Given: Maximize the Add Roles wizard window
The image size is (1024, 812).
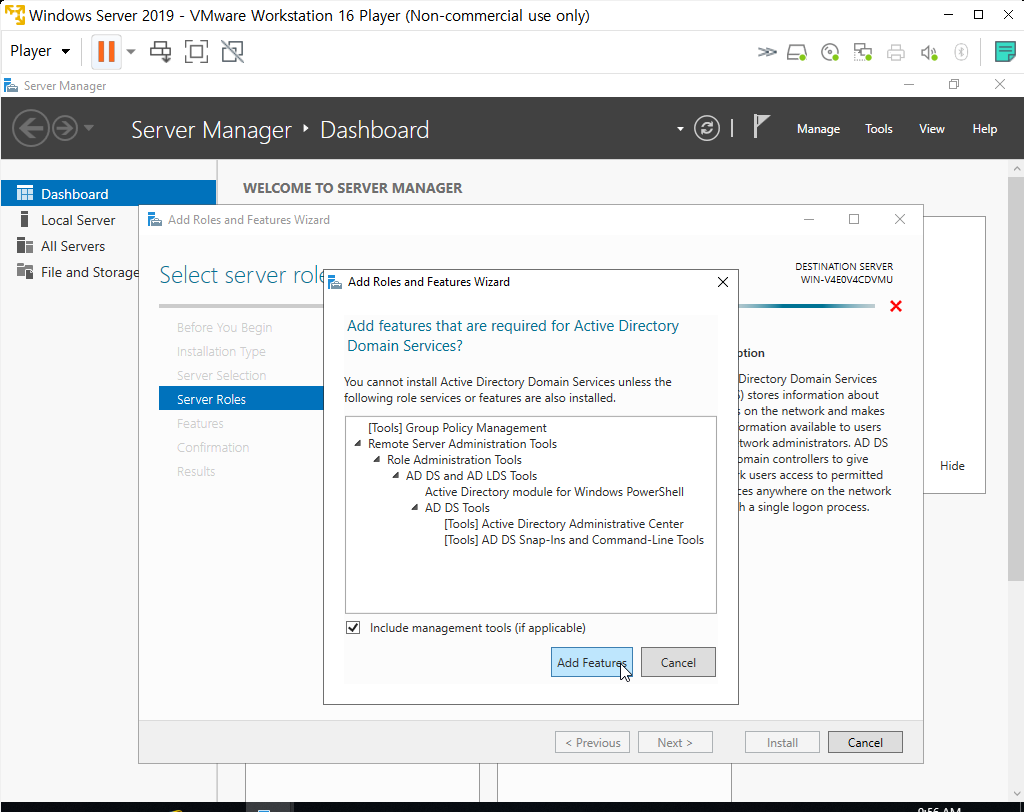Looking at the screenshot, I should pos(854,219).
